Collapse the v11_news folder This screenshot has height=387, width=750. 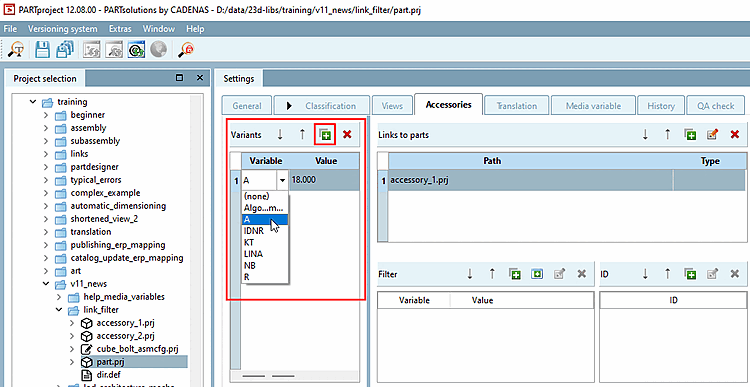click(45, 284)
